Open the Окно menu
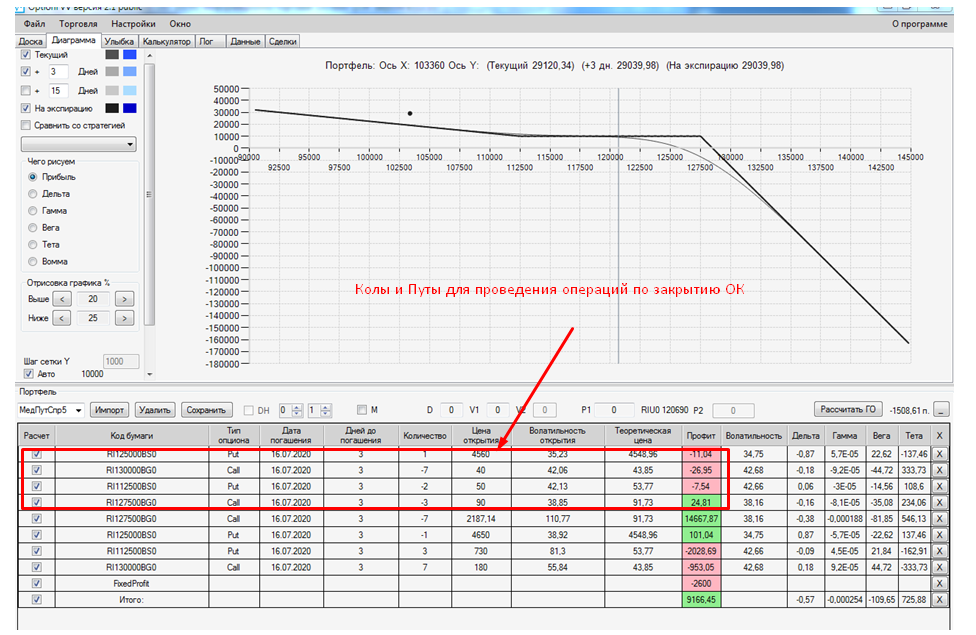The width and height of the screenshot is (976, 635). [x=180, y=24]
